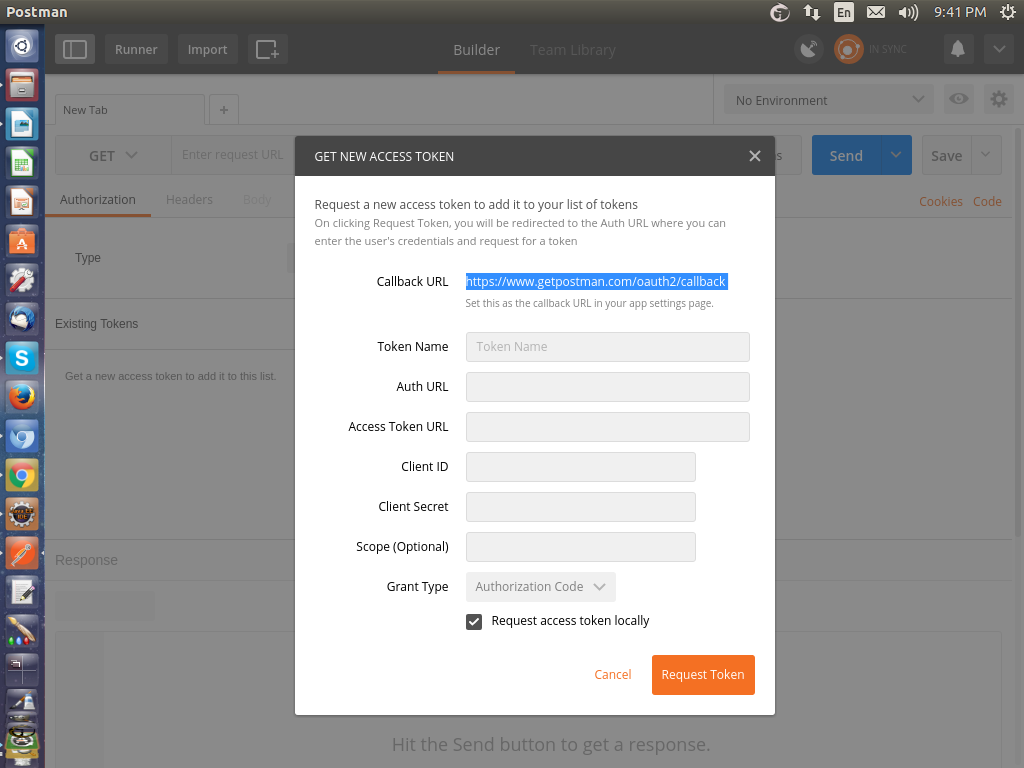
Task: Open system power menu icon
Action: [x=1008, y=12]
